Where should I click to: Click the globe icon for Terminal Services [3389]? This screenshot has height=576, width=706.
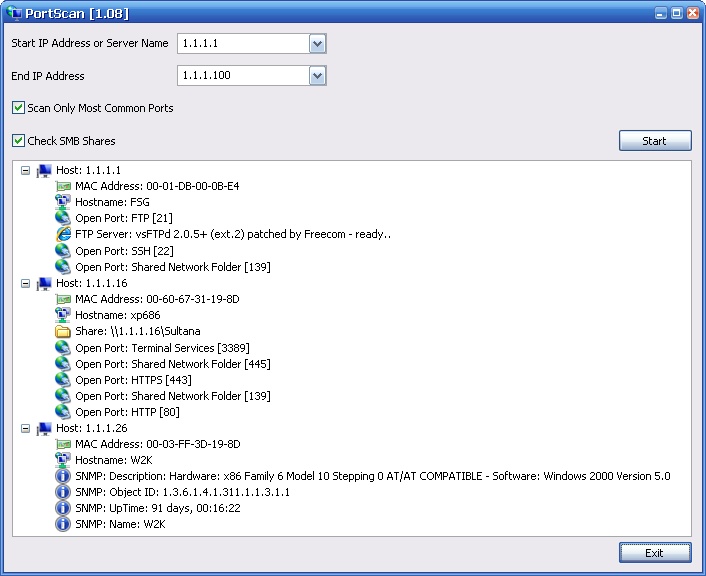(x=63, y=348)
